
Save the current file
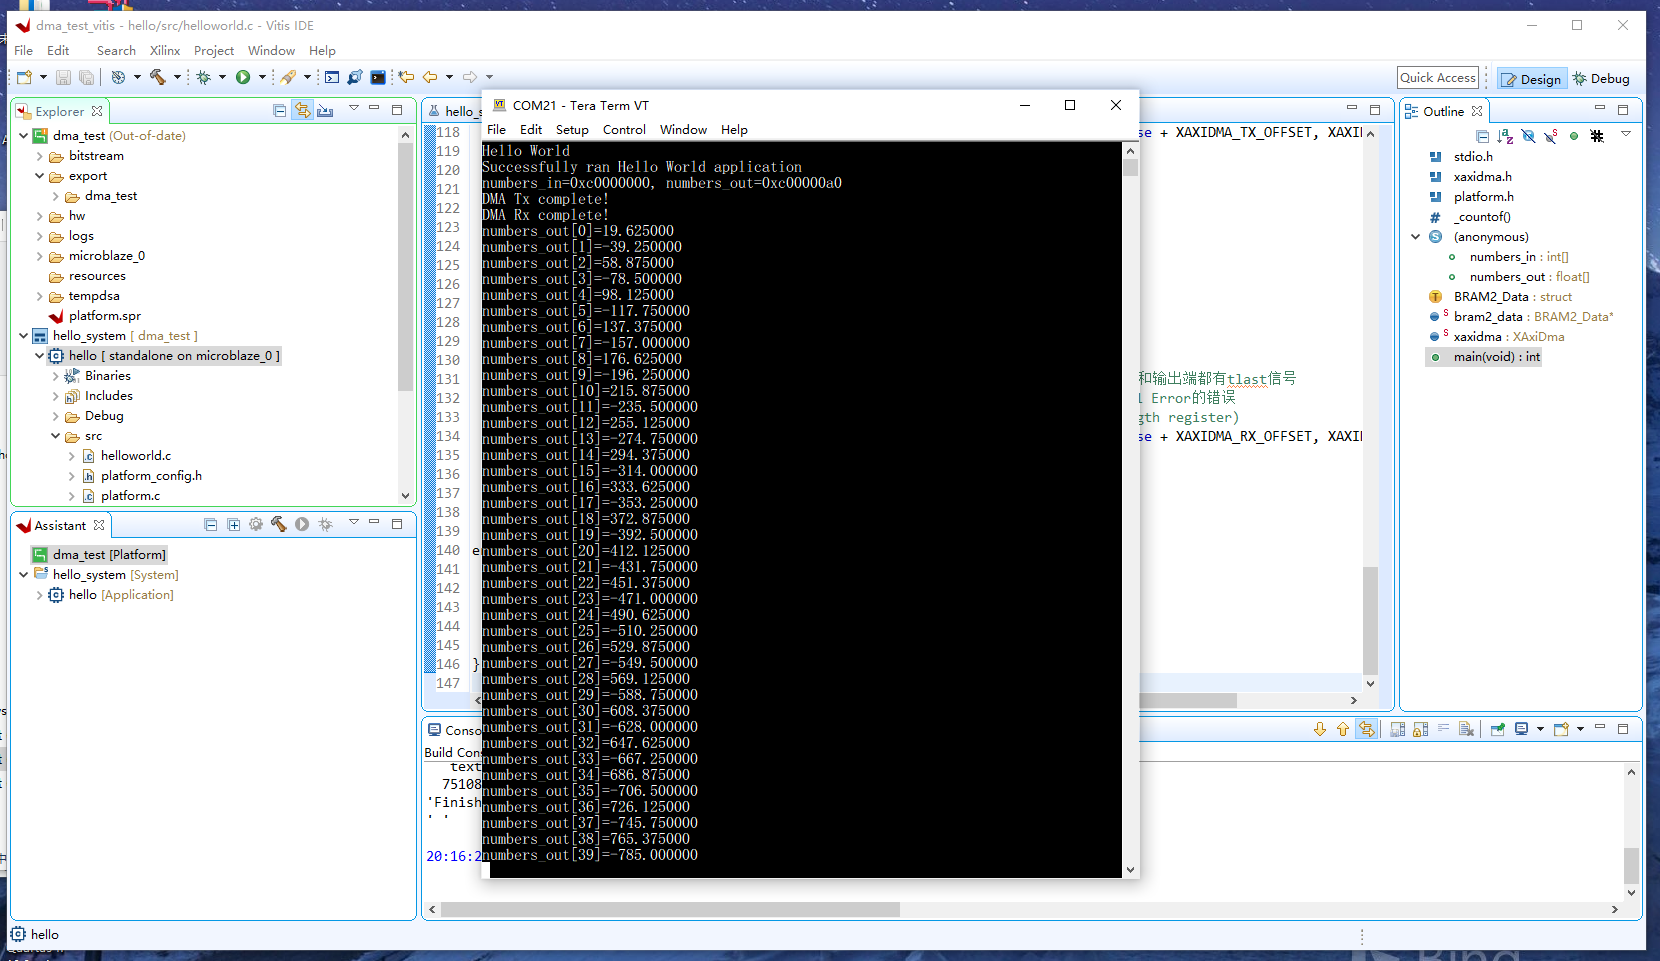point(63,77)
